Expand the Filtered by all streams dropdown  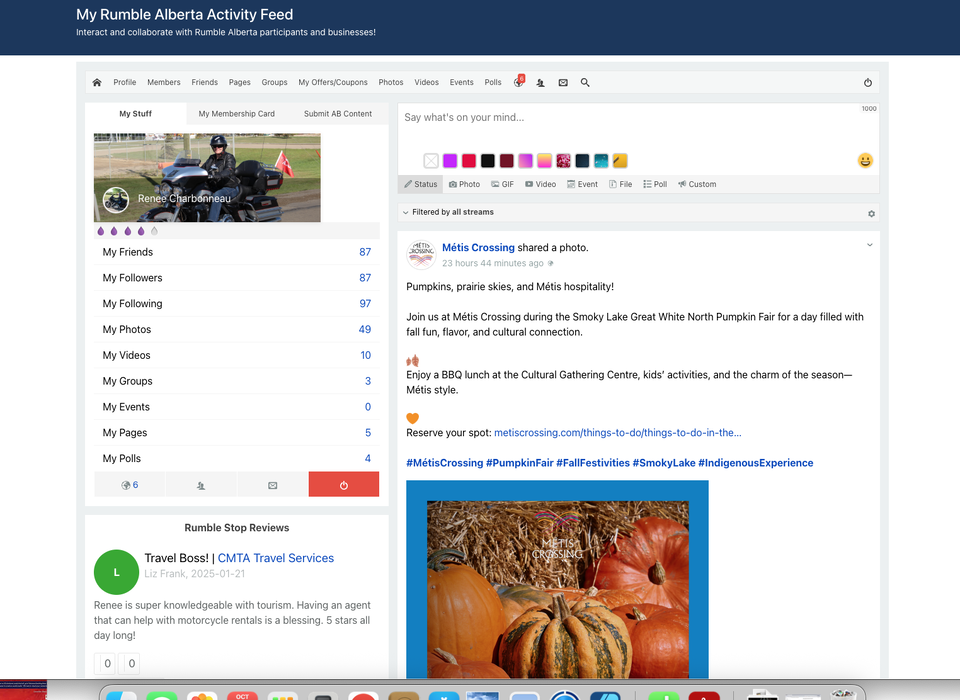(448, 212)
